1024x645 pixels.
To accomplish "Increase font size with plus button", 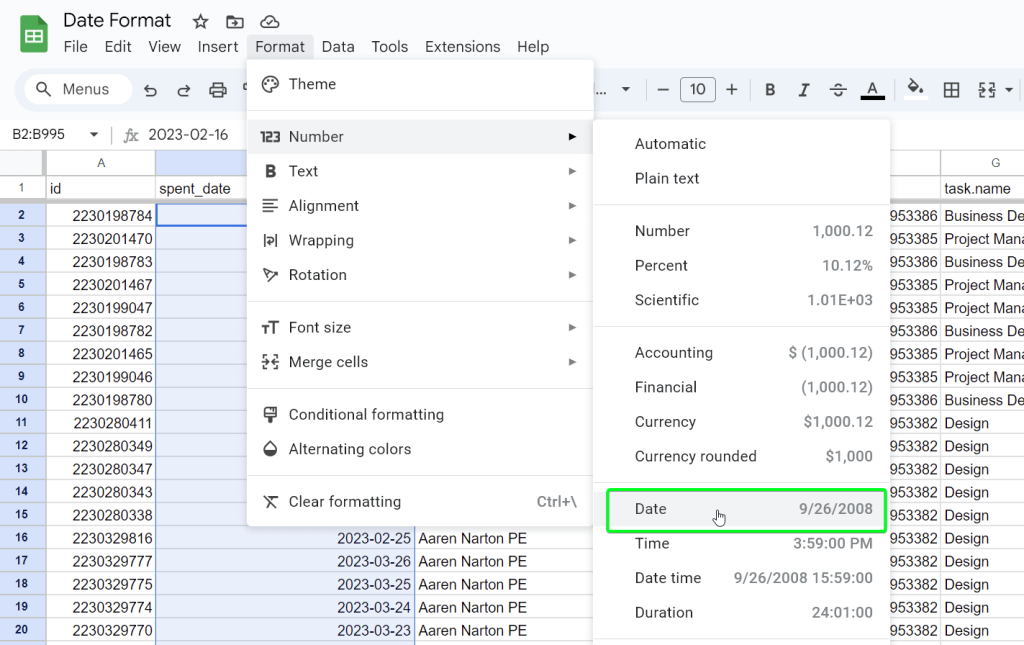I will [x=731, y=89].
